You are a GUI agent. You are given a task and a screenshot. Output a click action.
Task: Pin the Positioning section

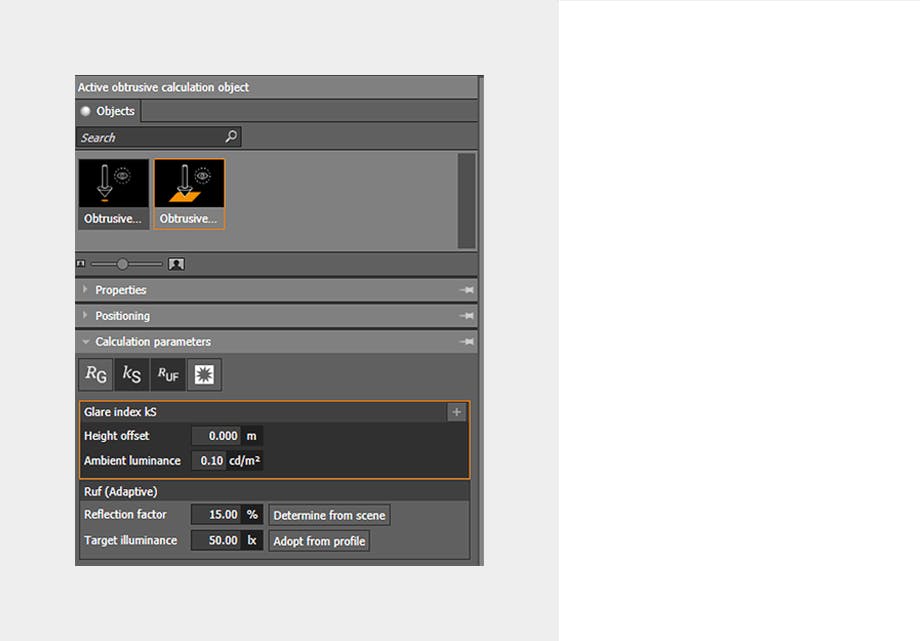coord(466,316)
